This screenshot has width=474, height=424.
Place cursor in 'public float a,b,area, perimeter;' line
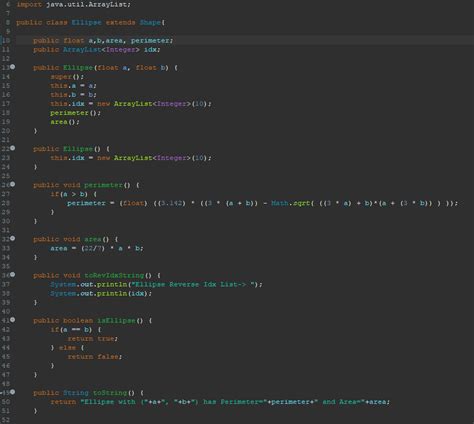pyautogui.click(x=103, y=41)
